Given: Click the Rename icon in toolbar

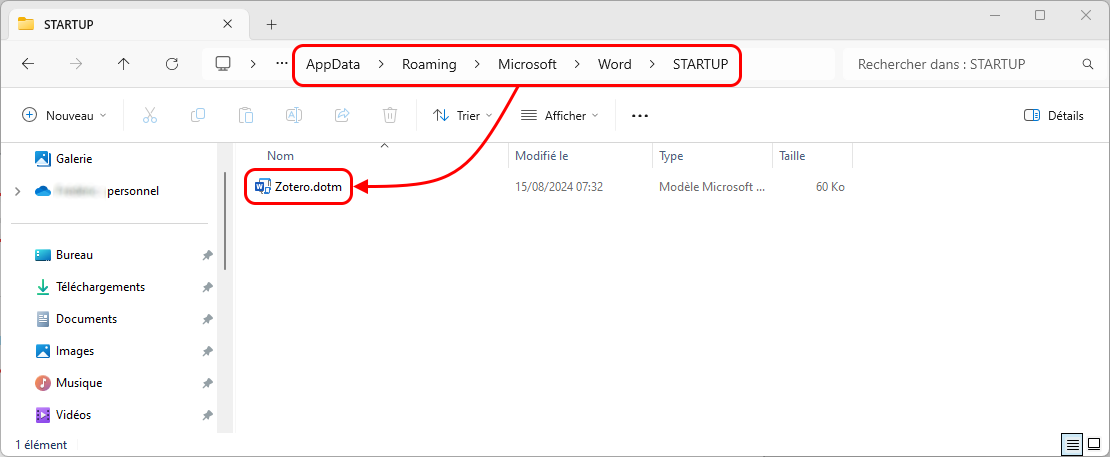Looking at the screenshot, I should 294,116.
